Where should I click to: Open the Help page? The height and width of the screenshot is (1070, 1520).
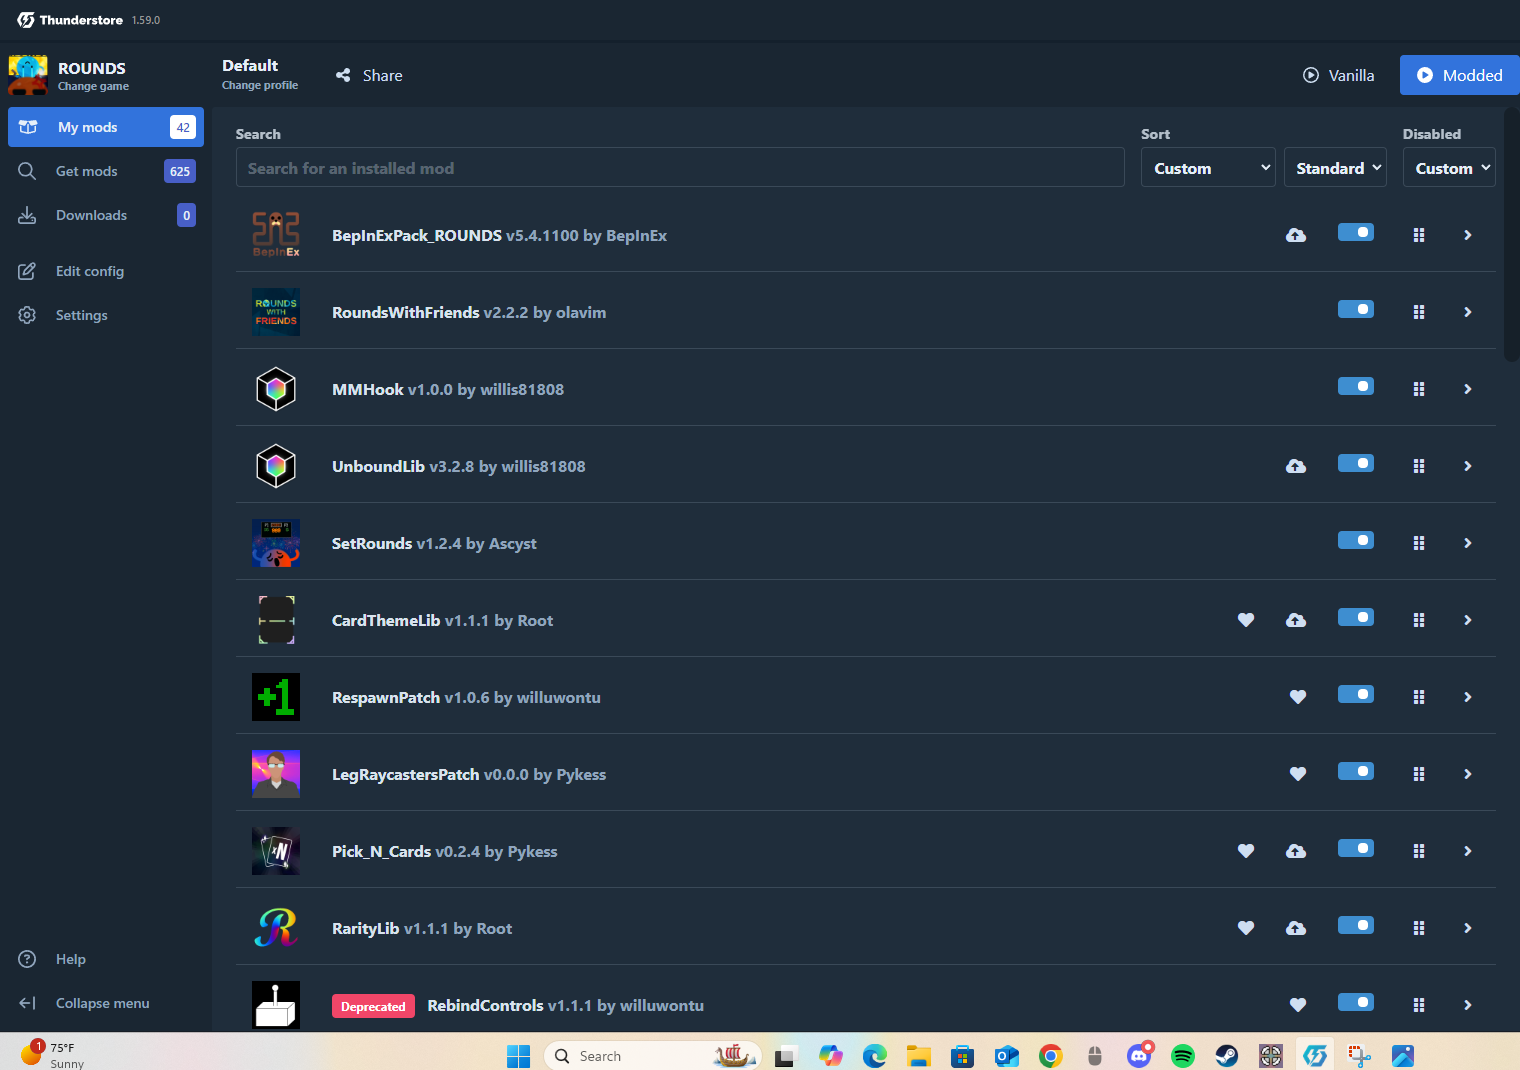(x=106, y=959)
